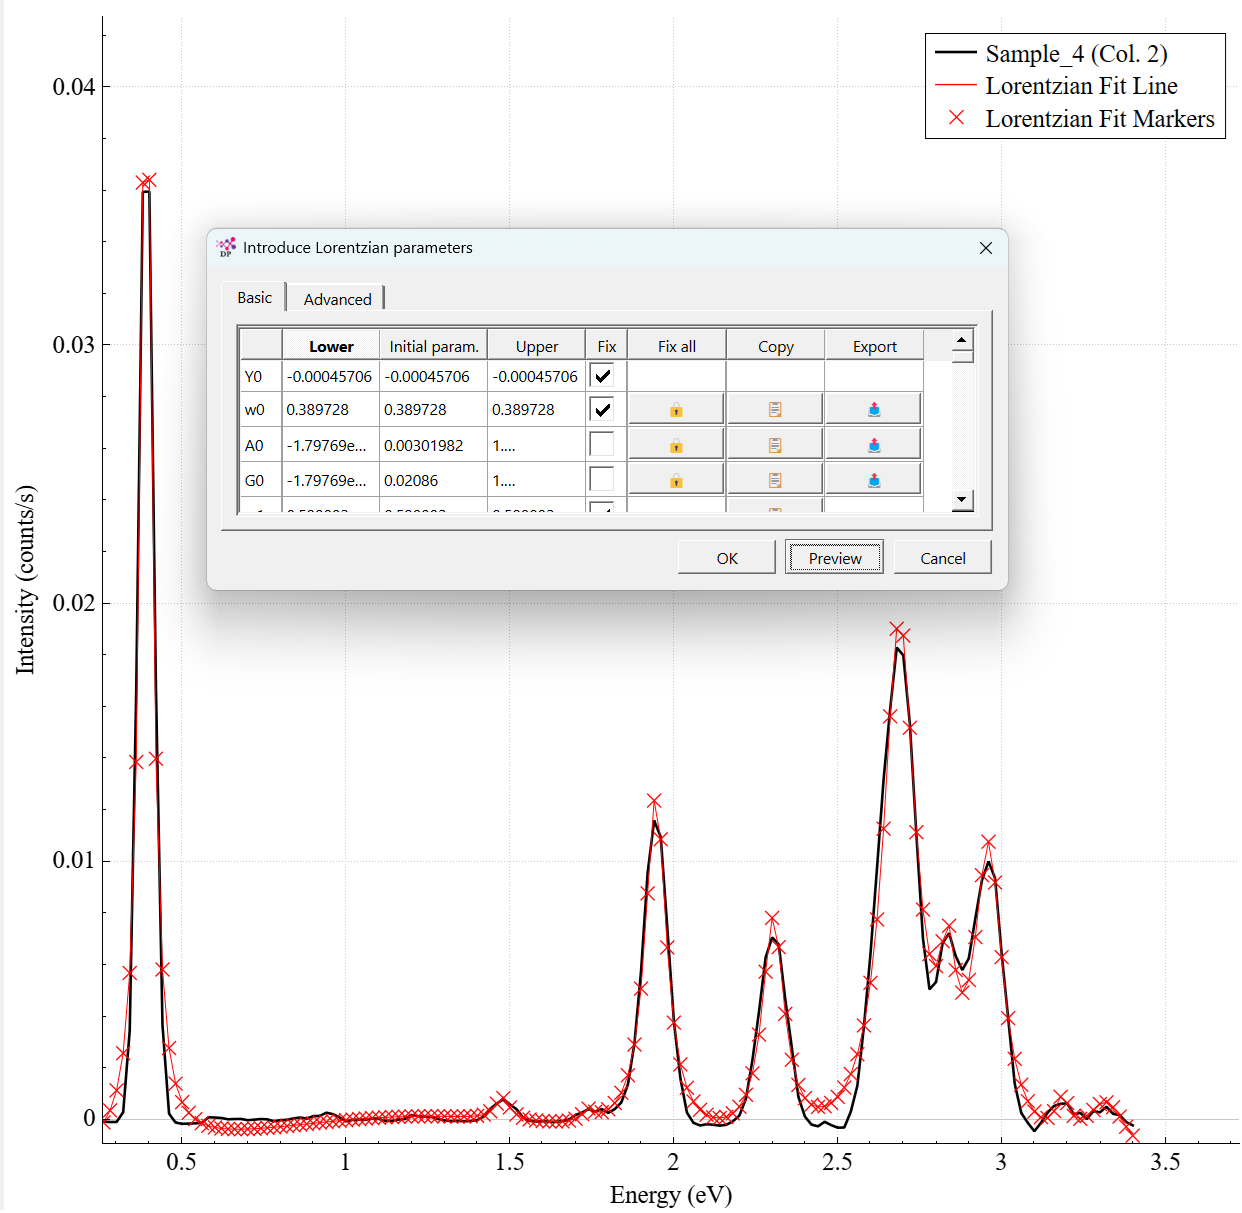The image size is (1242, 1213).
Task: Enable the Fix checkbox for A0
Action: coord(605,443)
